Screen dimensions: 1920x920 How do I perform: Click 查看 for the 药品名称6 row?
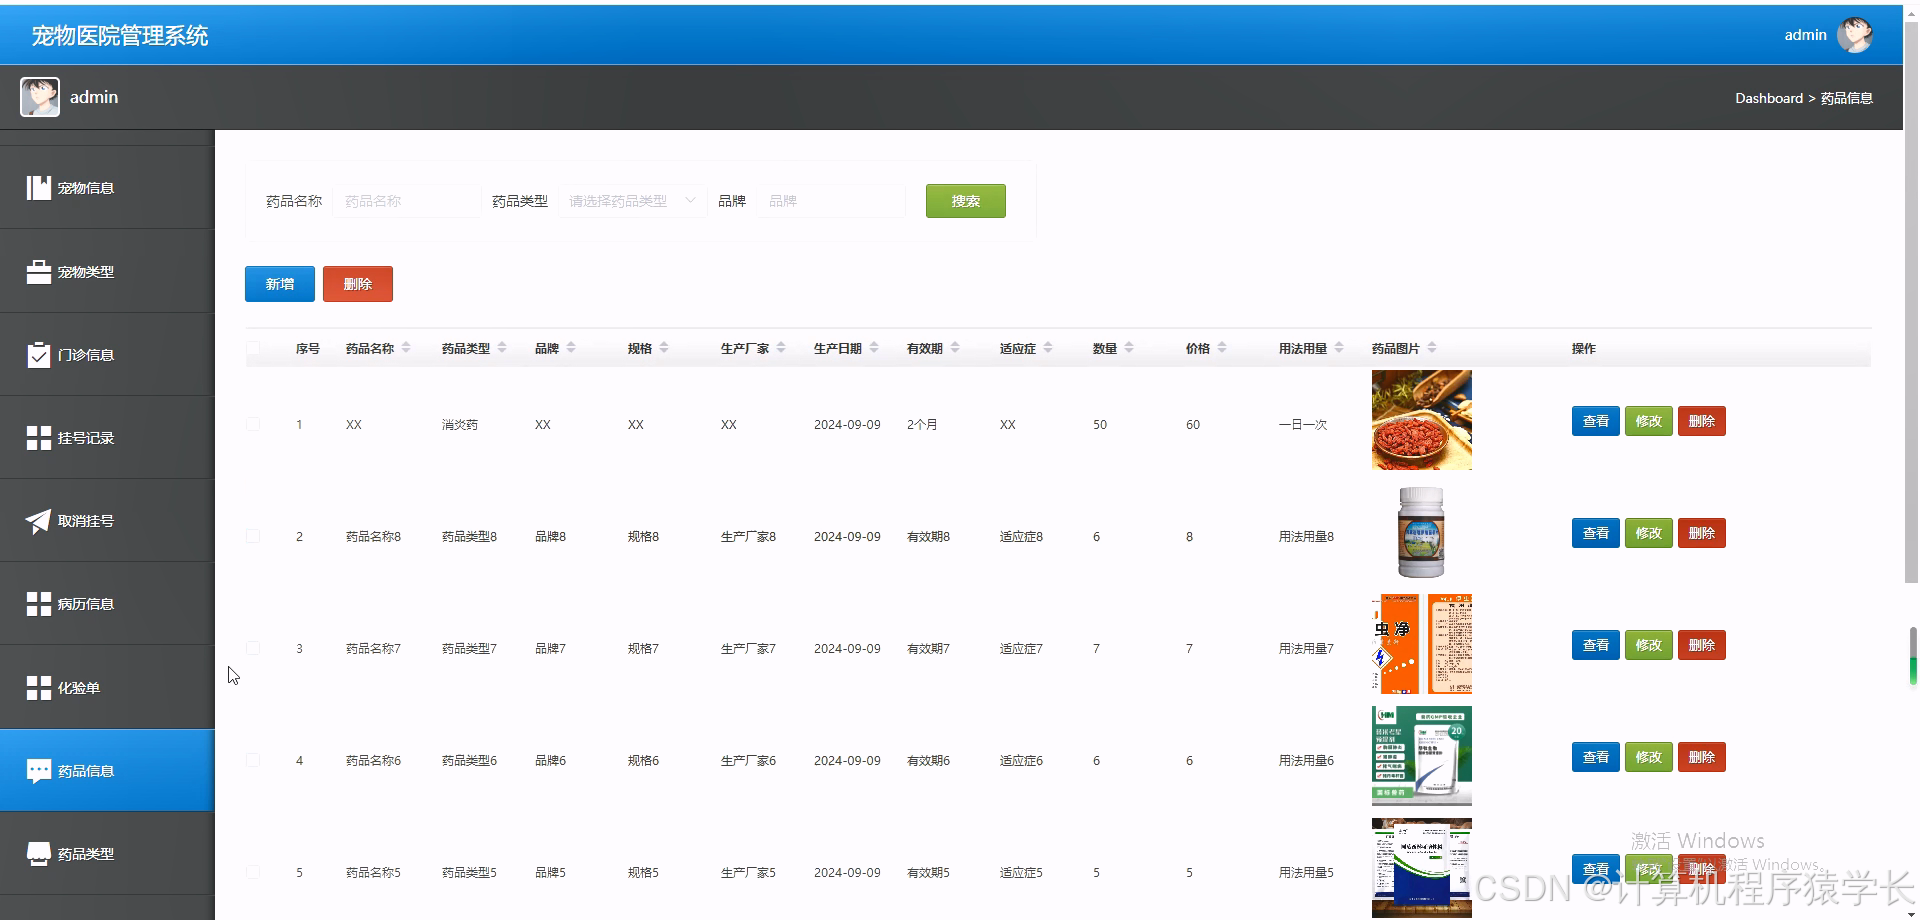click(1596, 757)
